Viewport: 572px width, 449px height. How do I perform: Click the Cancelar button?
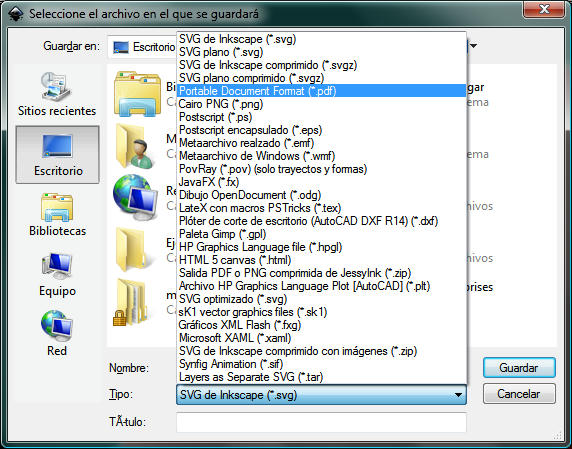click(519, 394)
